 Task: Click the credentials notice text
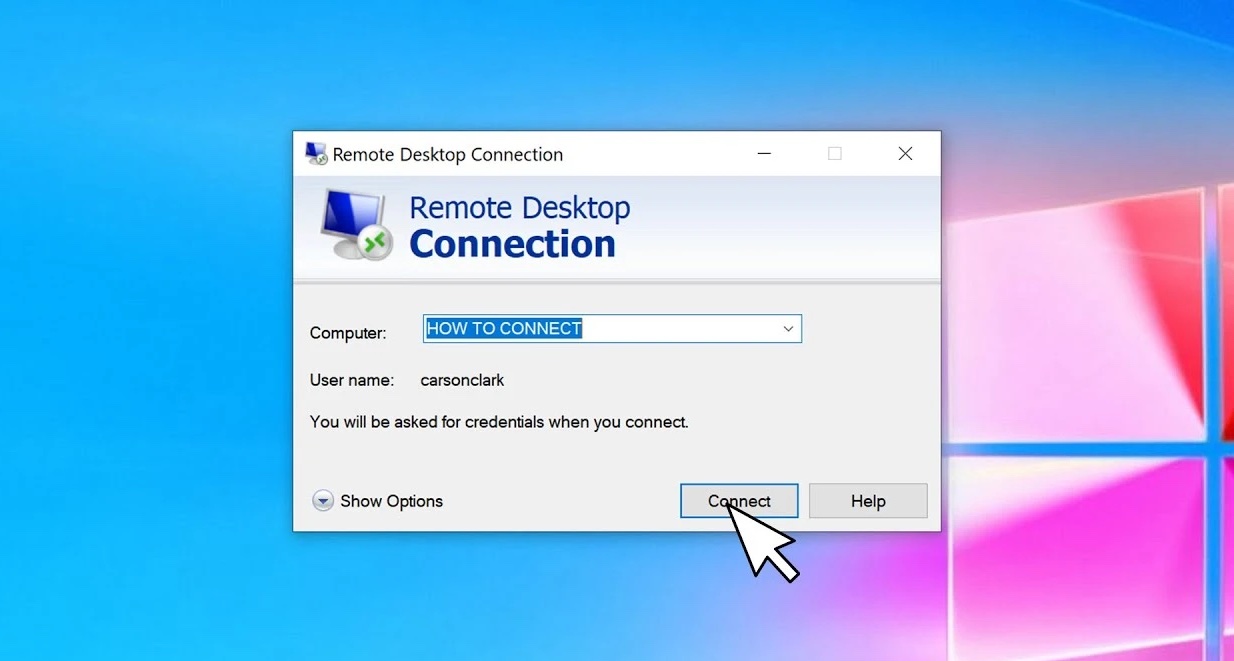(x=499, y=422)
